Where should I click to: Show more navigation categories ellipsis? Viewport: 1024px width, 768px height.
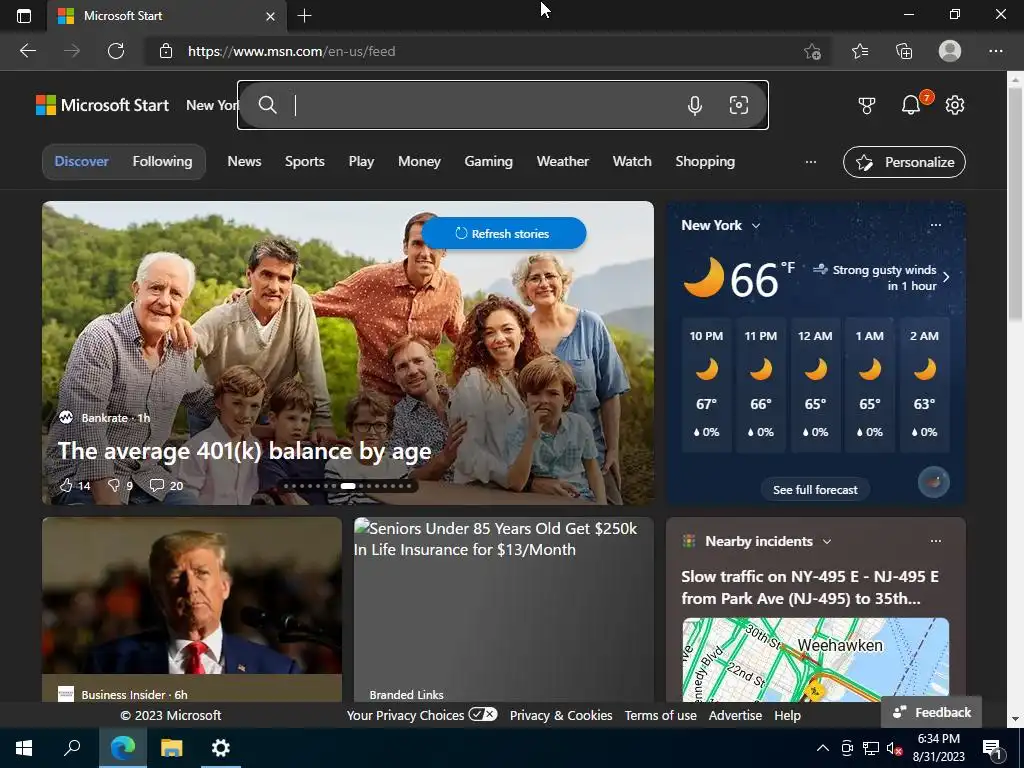(810, 162)
